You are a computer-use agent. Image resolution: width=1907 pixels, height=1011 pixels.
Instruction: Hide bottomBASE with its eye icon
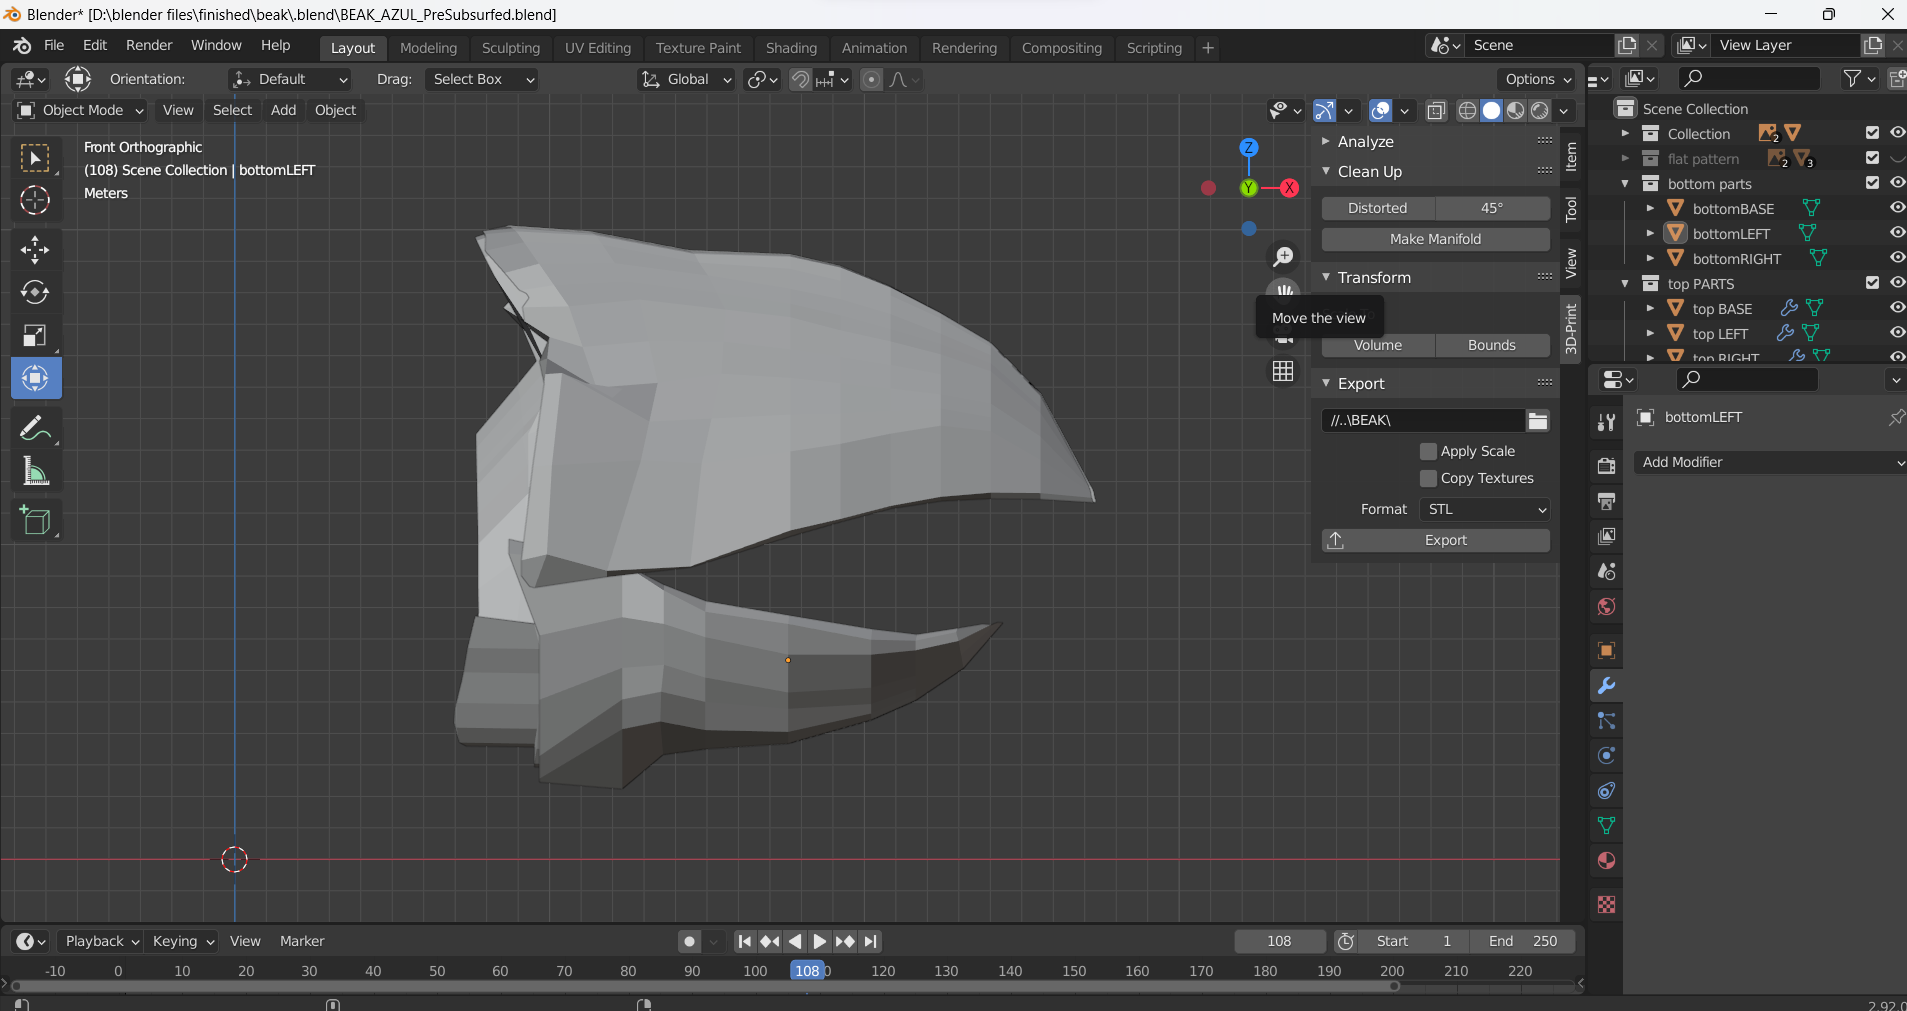(x=1896, y=208)
